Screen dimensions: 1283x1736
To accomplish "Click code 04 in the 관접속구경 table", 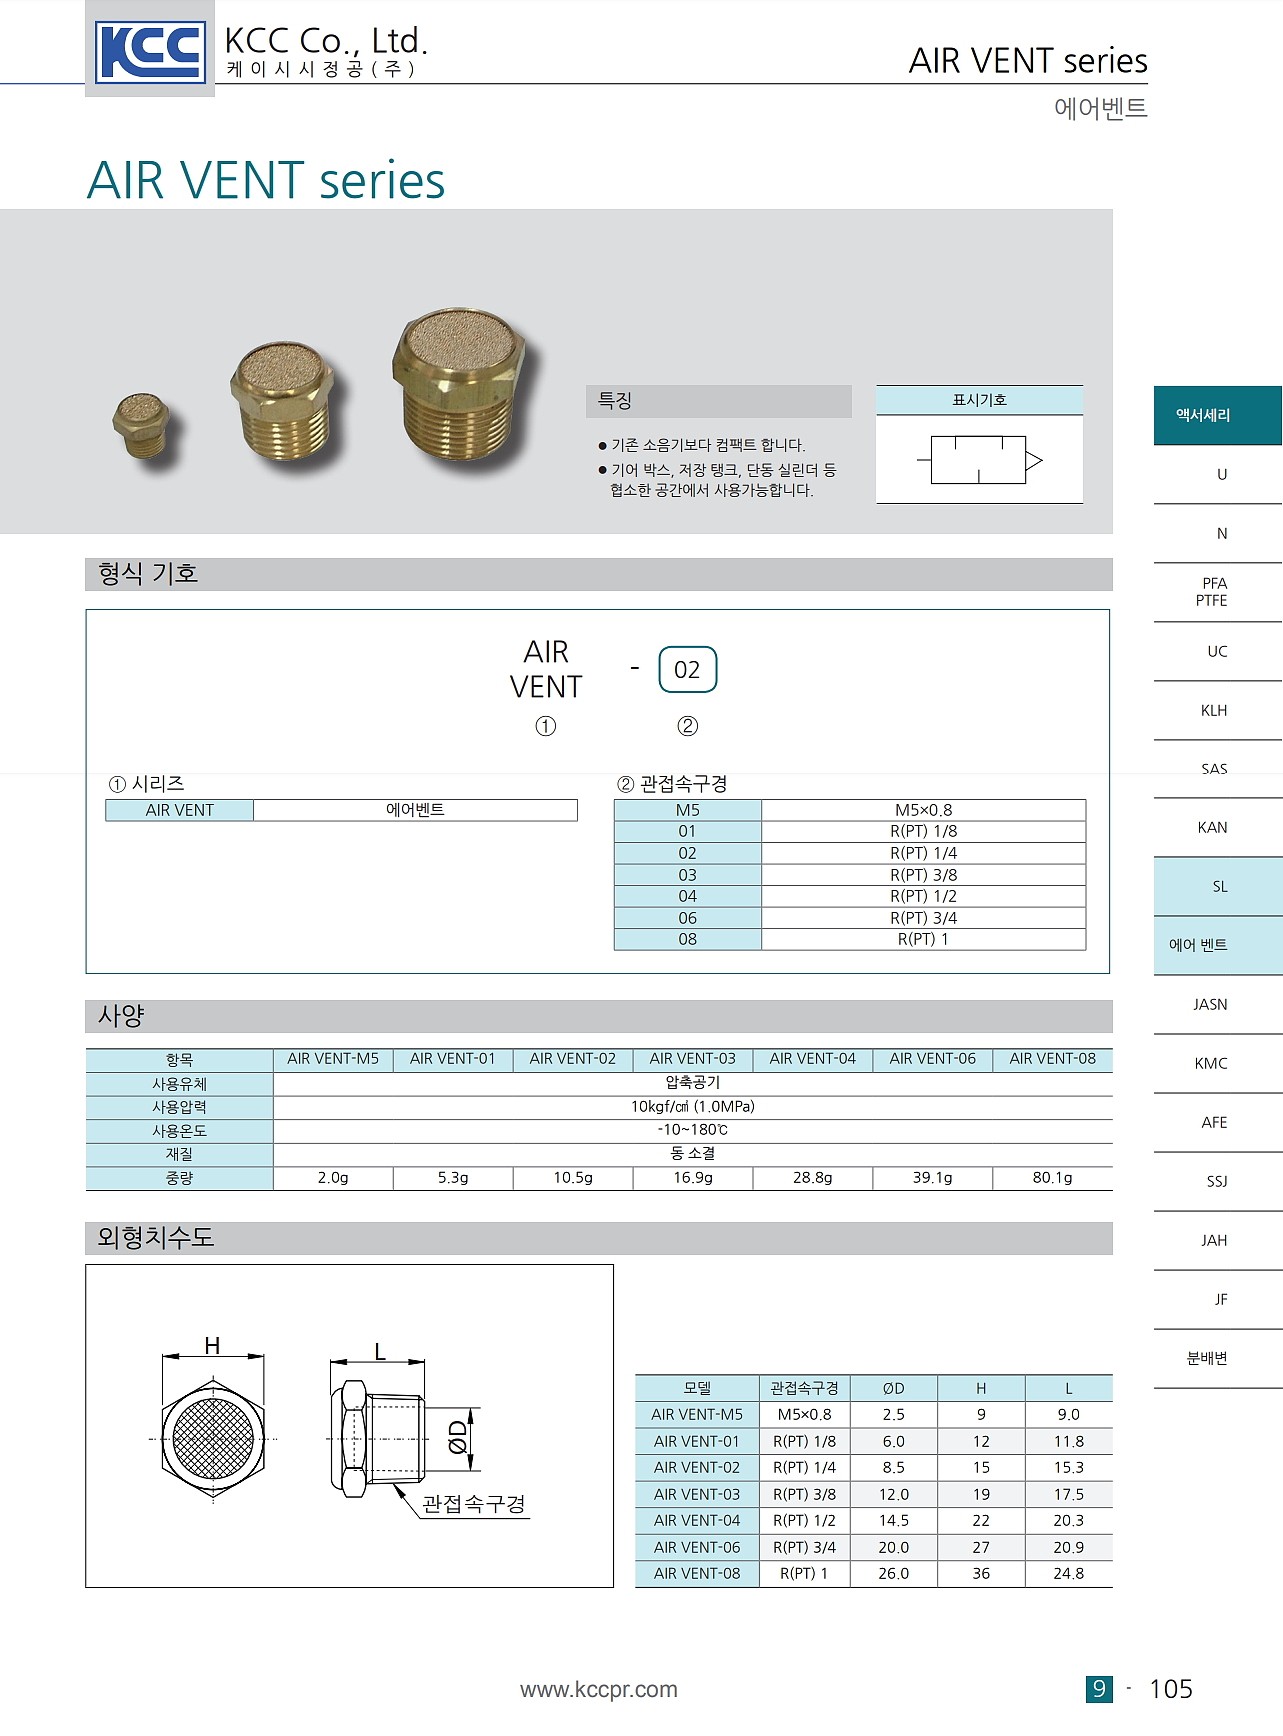I will pos(688,896).
